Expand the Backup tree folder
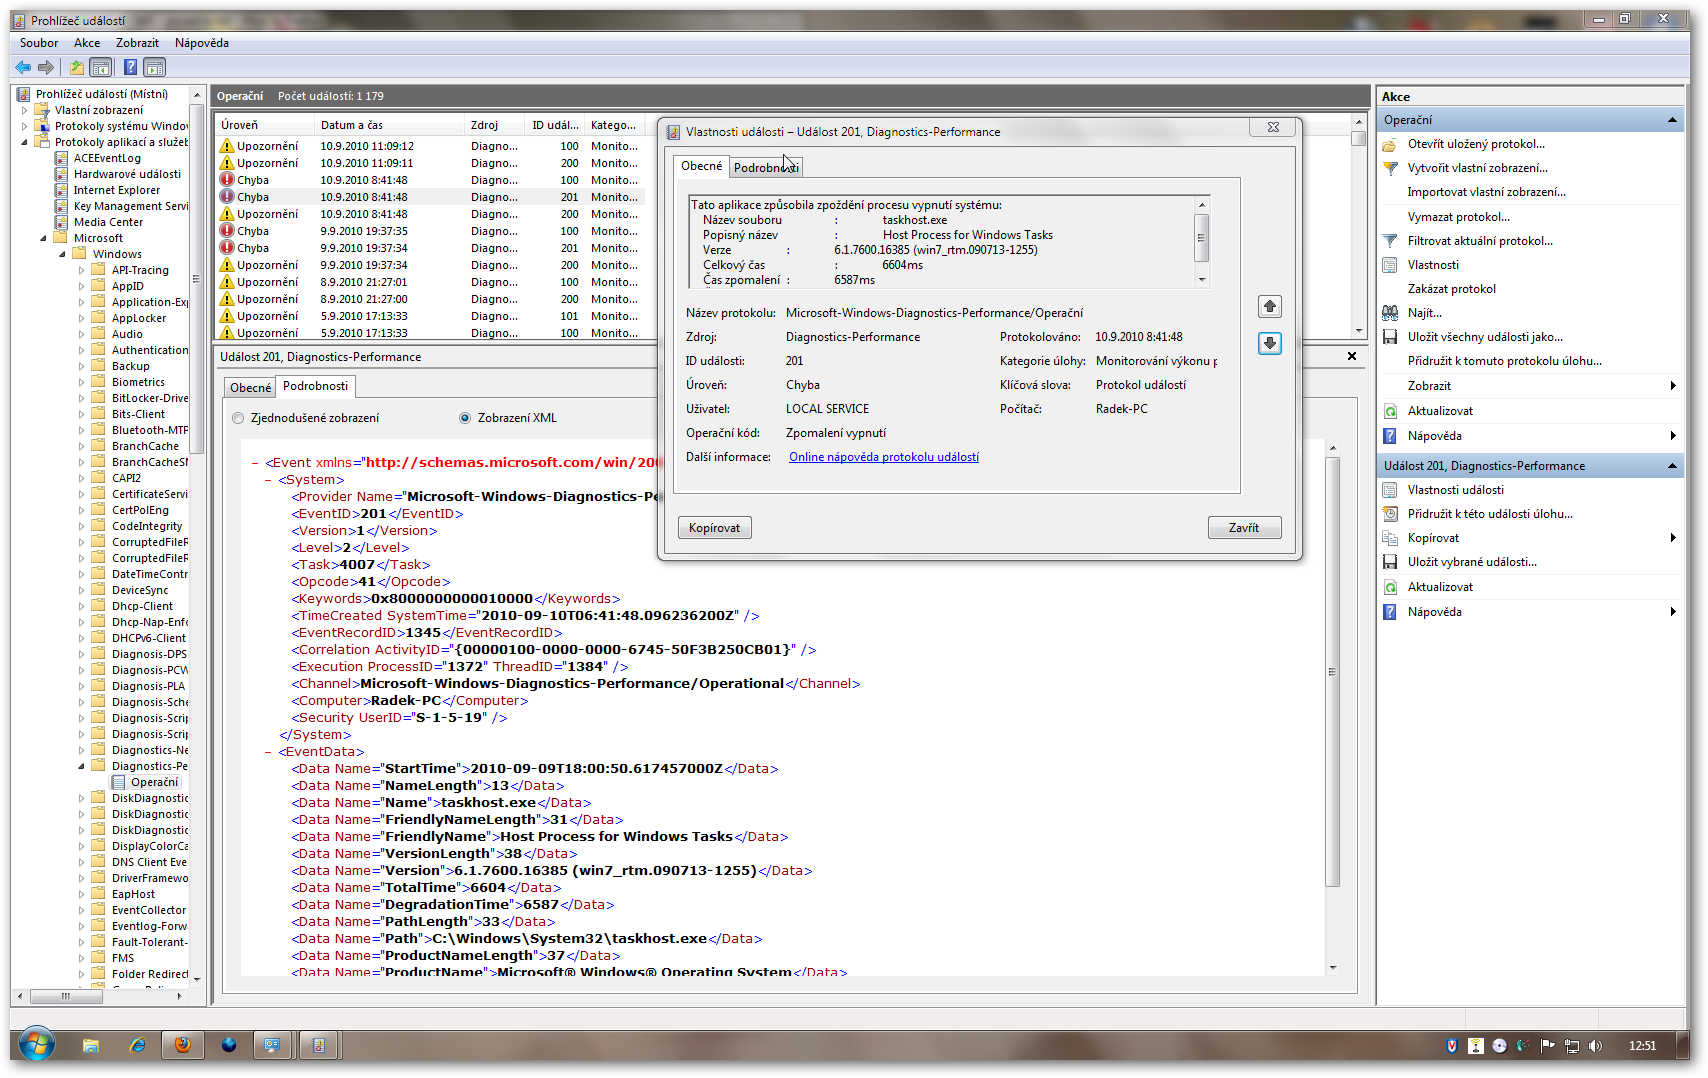 pos(82,366)
